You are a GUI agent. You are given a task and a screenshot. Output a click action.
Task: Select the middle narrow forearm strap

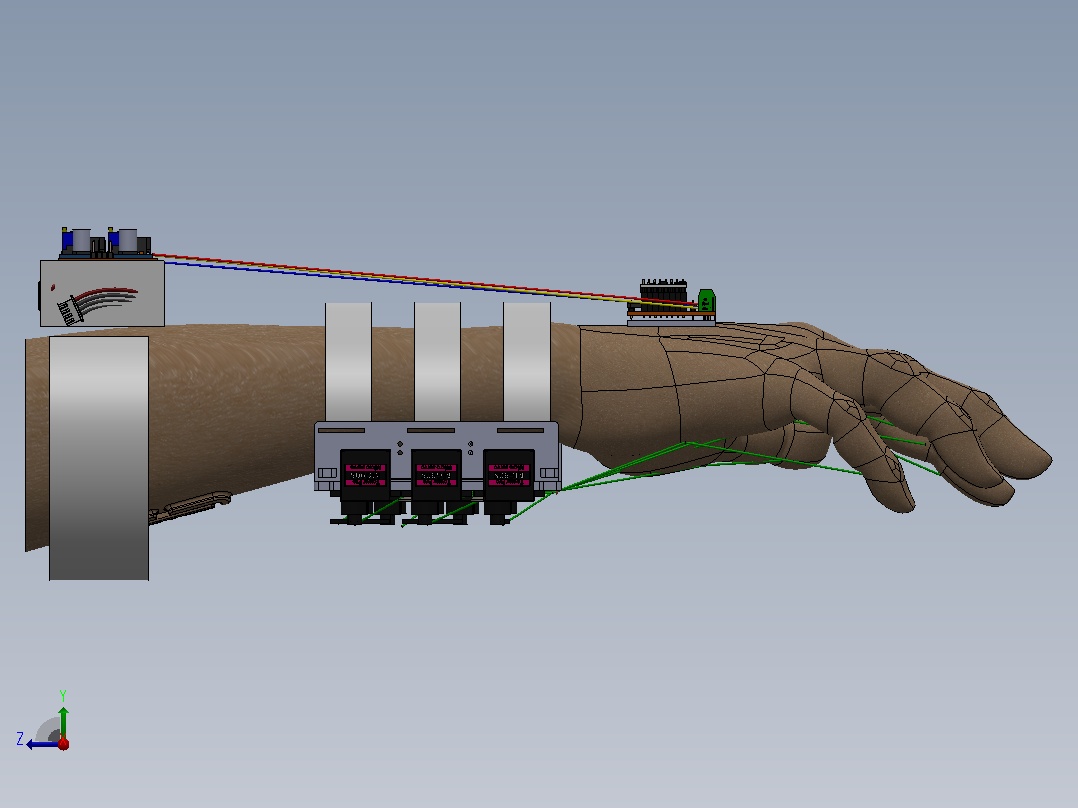click(x=437, y=362)
